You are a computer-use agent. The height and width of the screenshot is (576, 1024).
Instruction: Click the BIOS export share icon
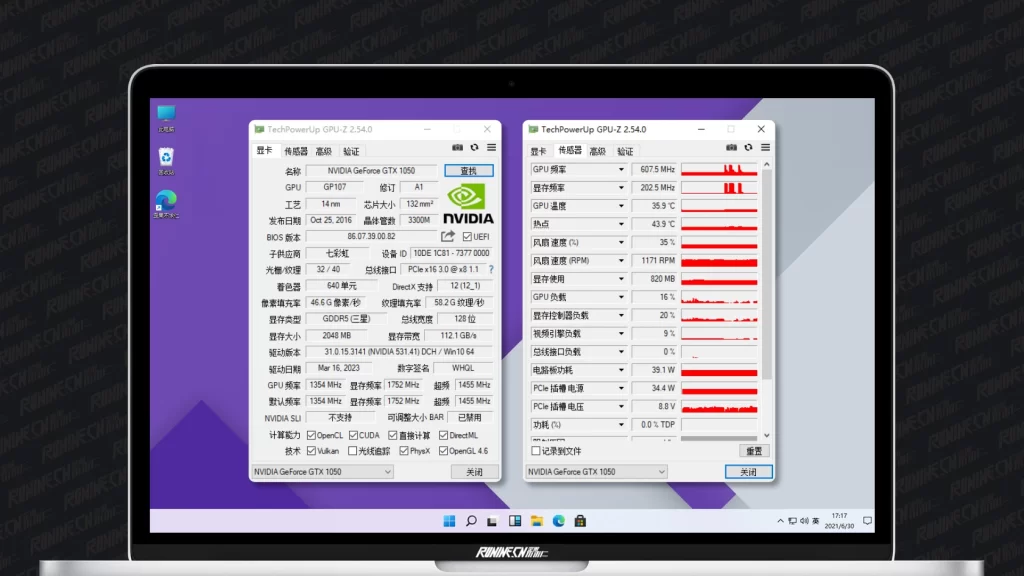pyautogui.click(x=448, y=237)
